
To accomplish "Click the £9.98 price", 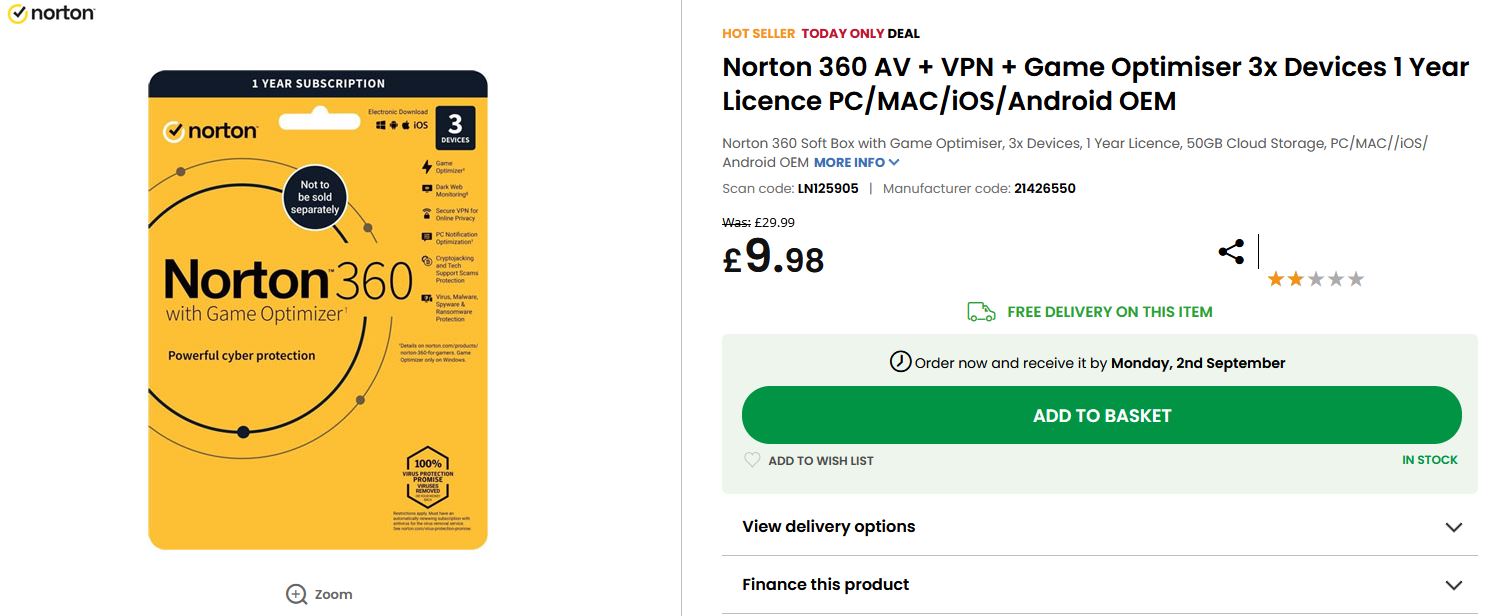I will coord(774,258).
